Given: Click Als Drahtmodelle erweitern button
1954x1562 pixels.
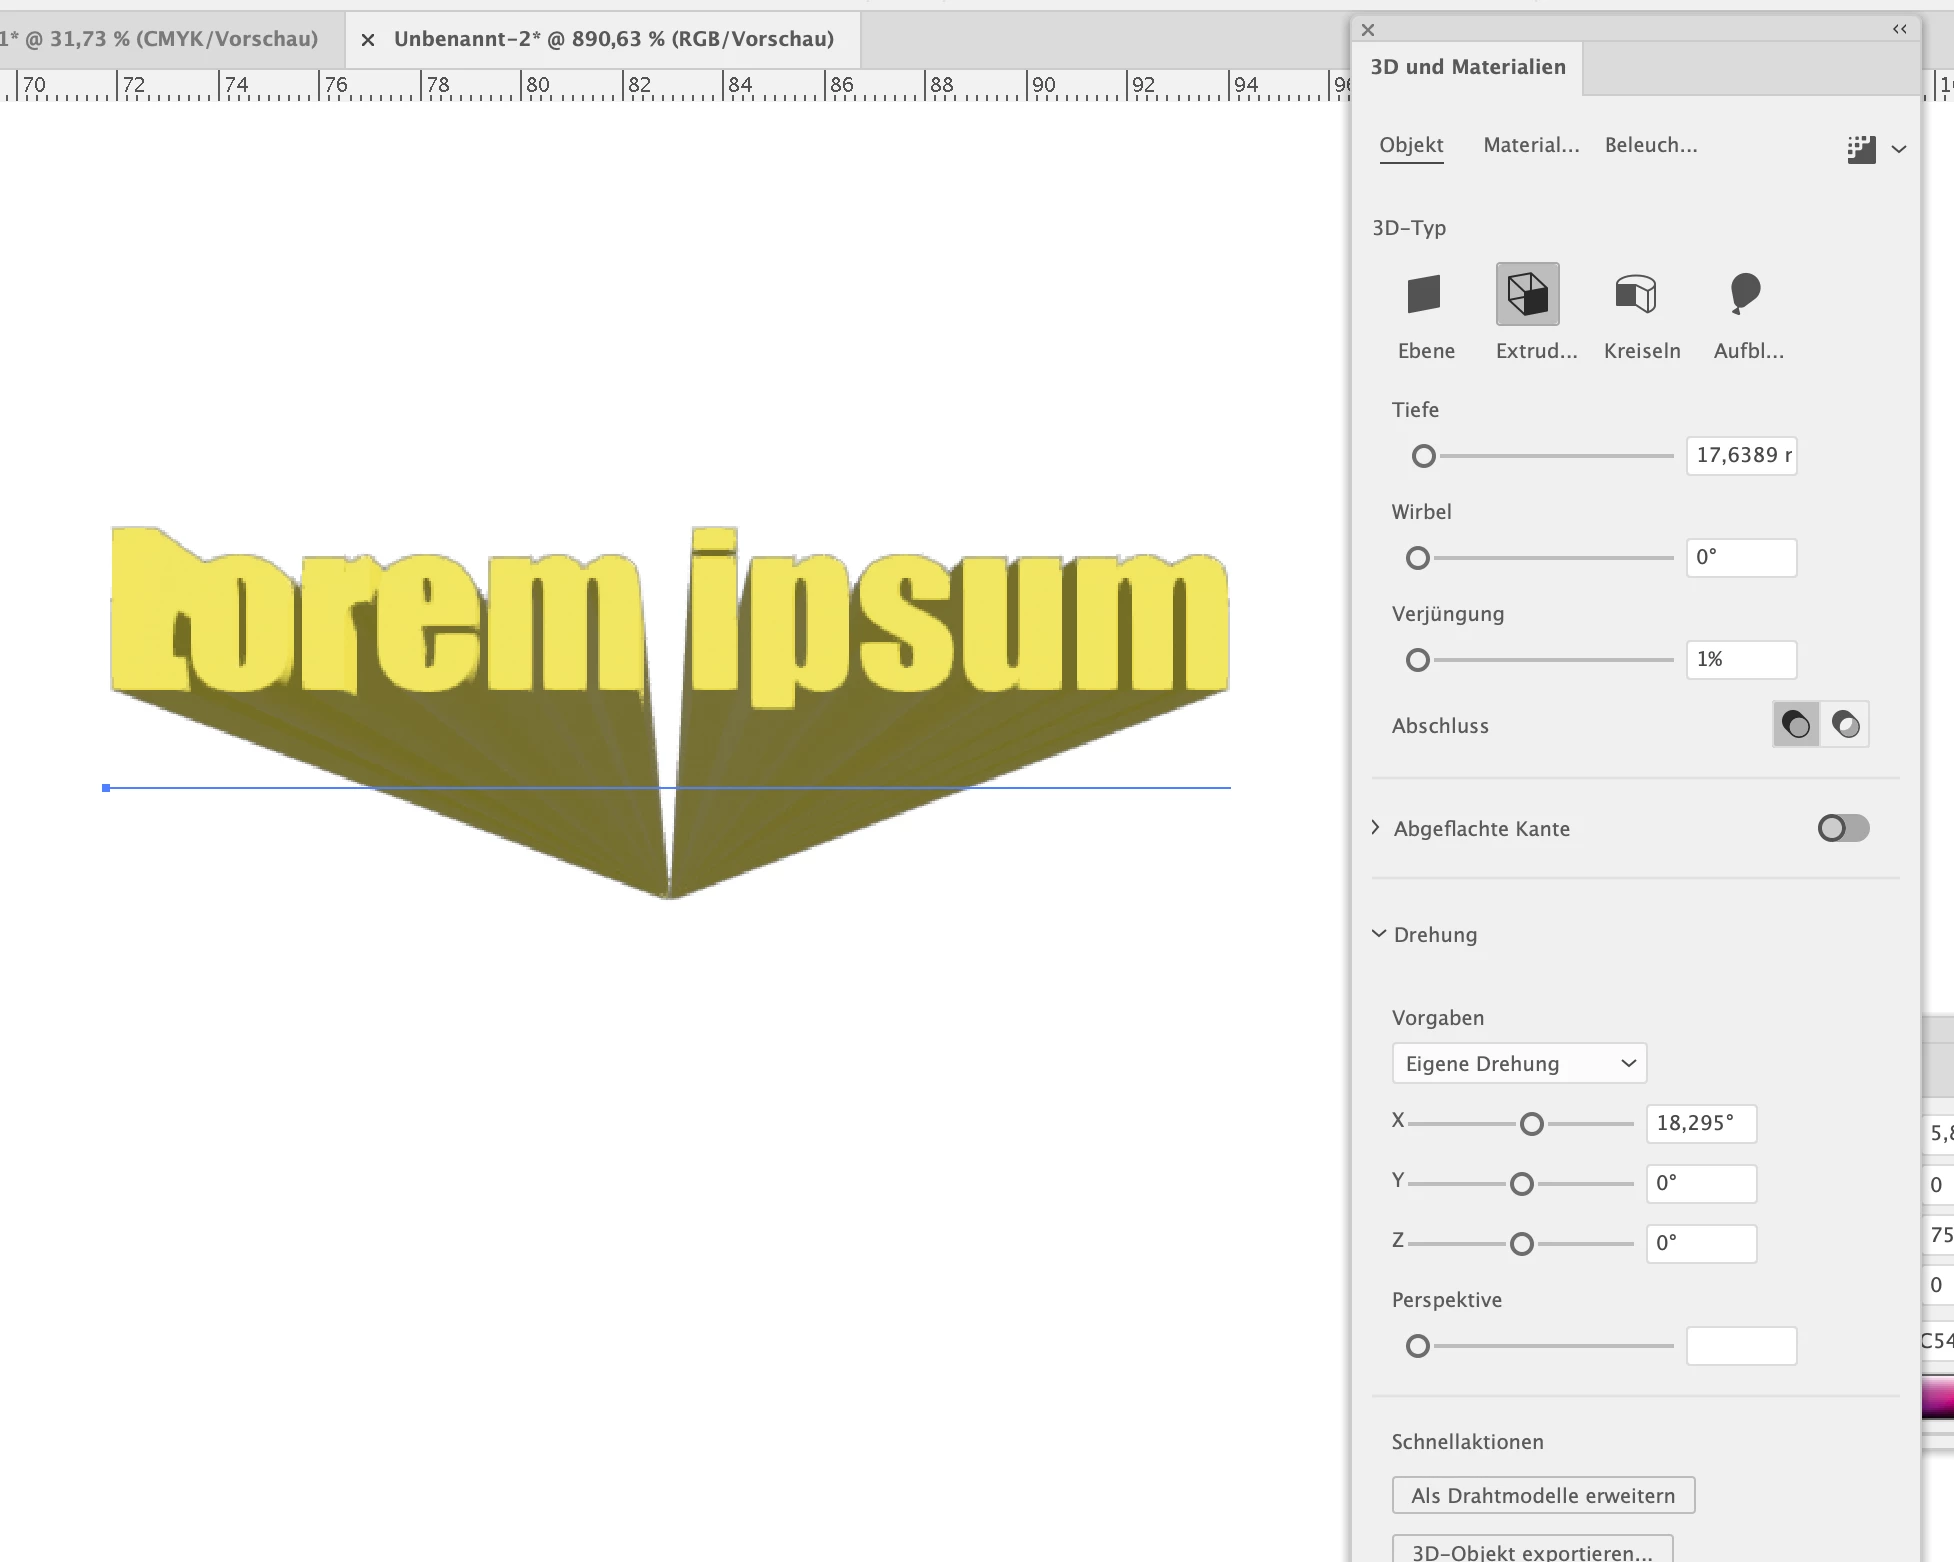Looking at the screenshot, I should pyautogui.click(x=1543, y=1496).
